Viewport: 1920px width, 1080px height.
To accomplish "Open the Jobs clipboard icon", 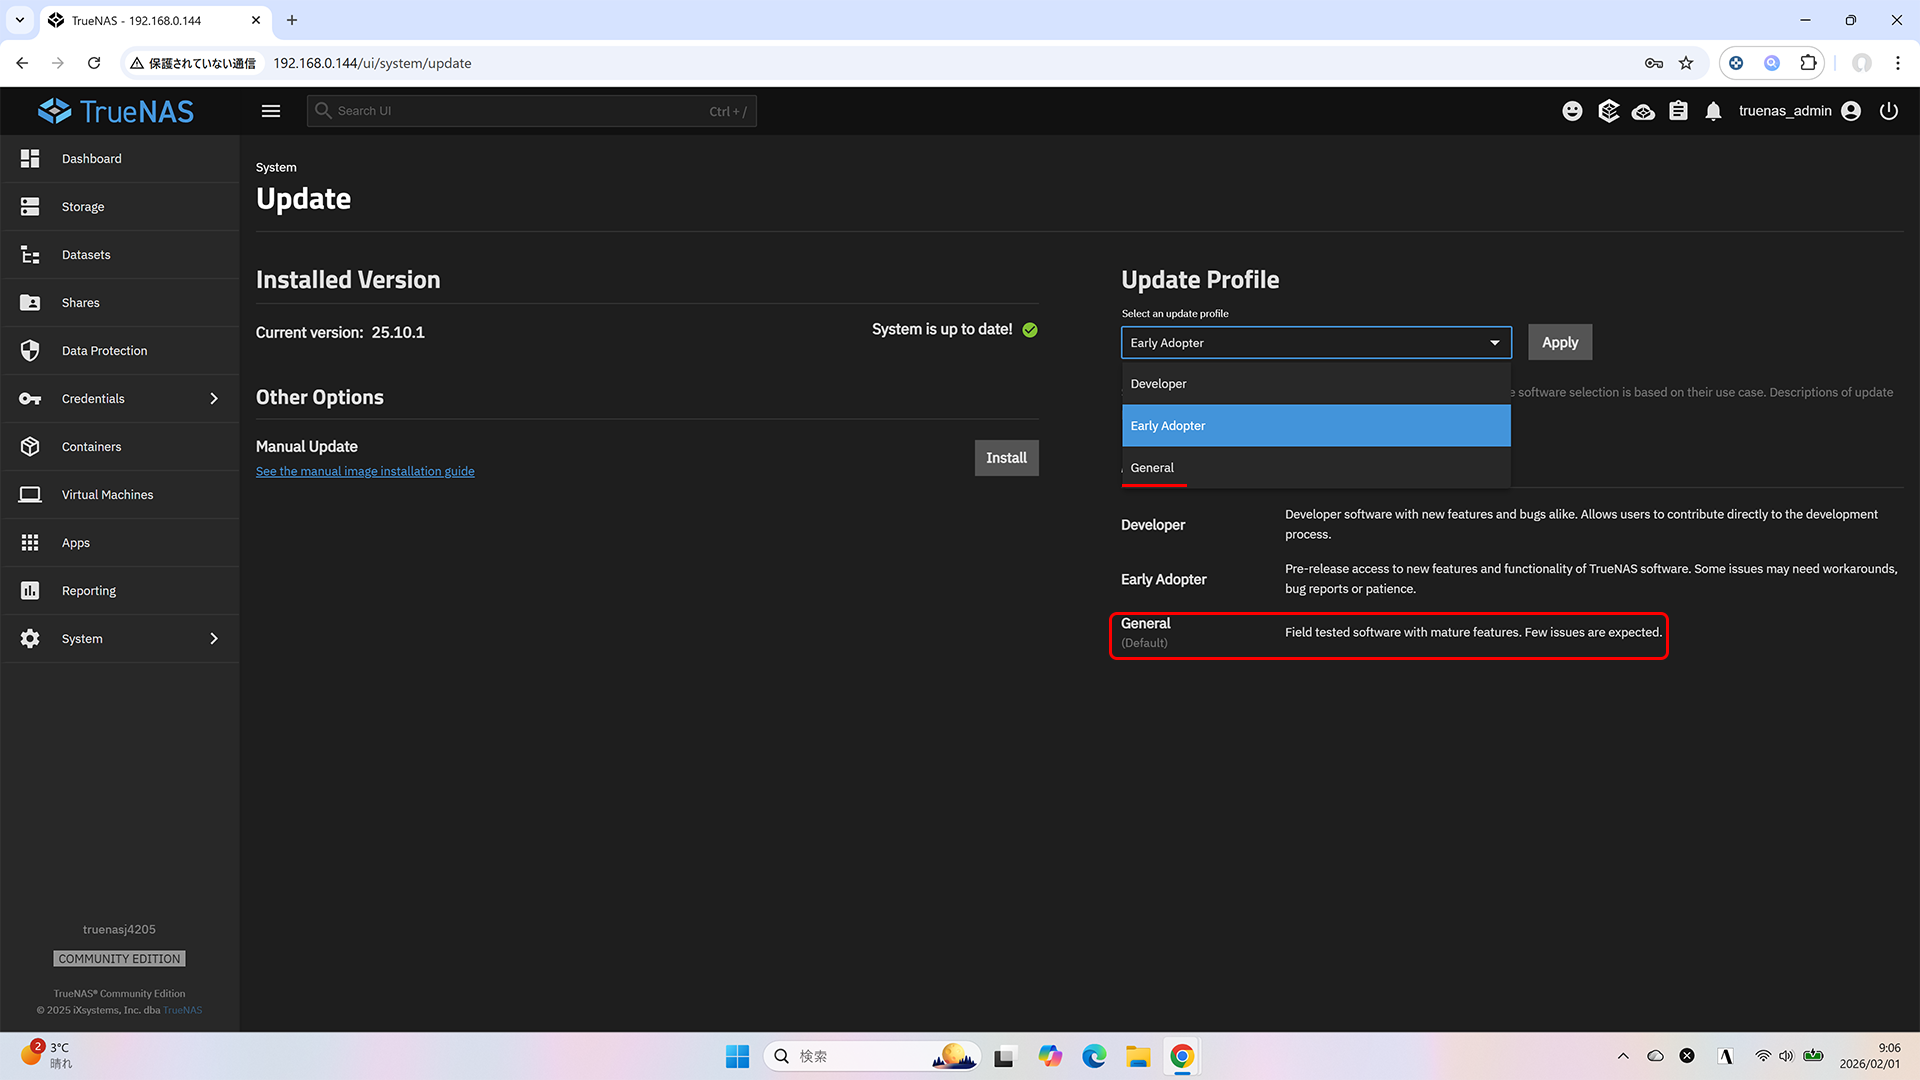I will [x=1678, y=111].
